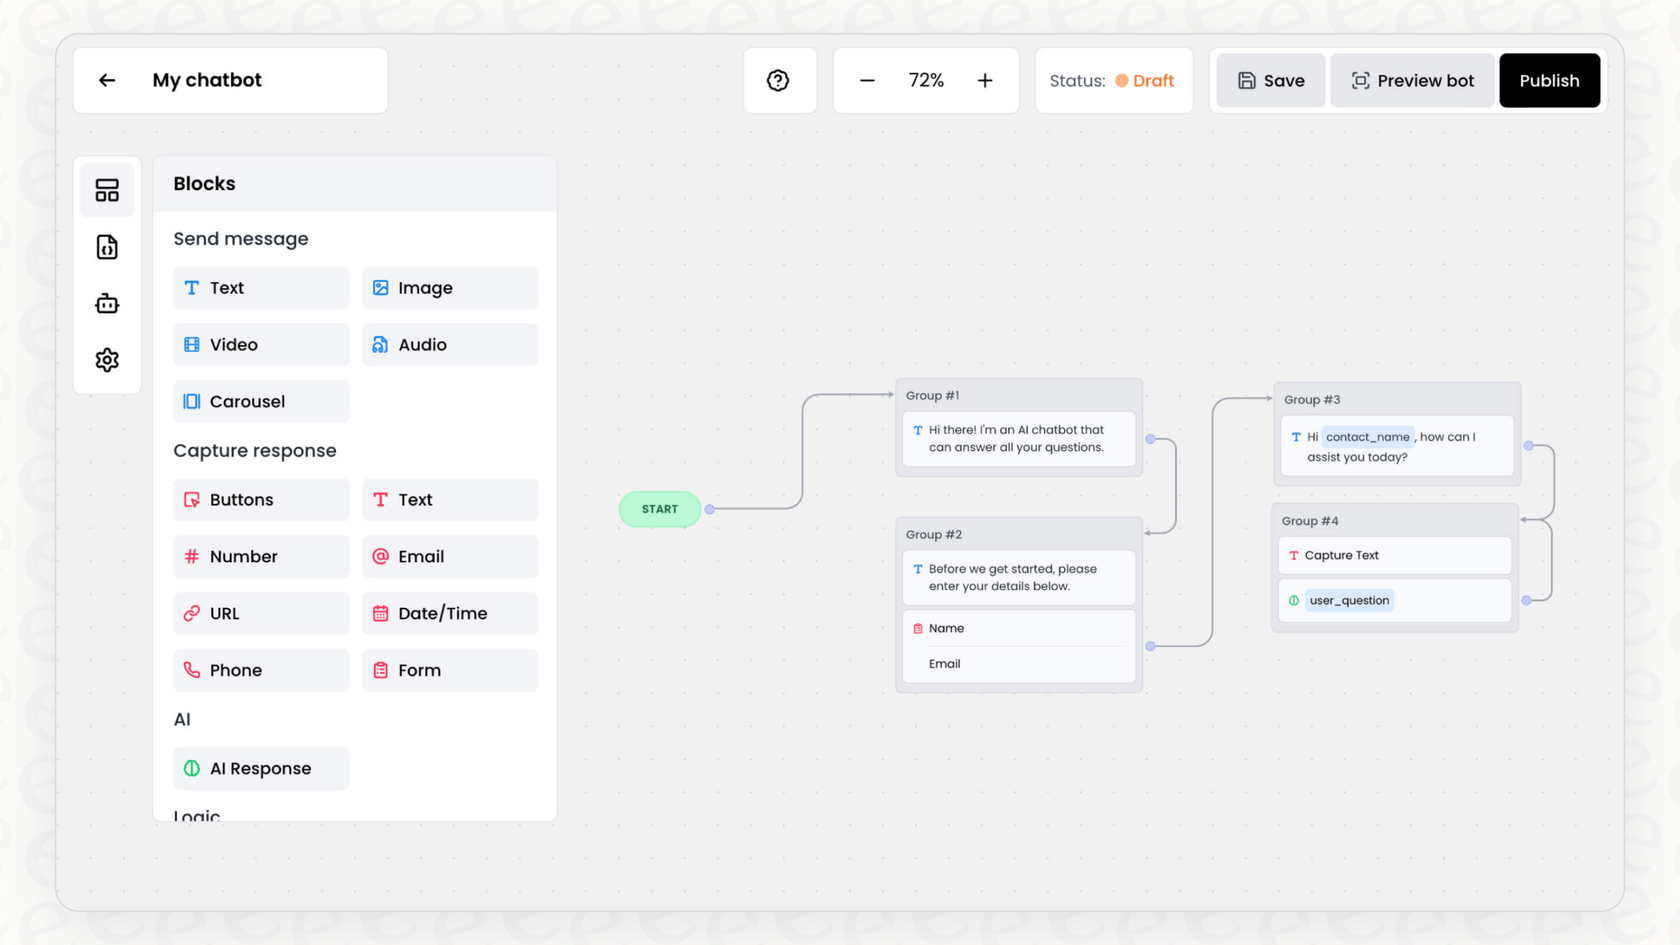Open the bot sidebar icon
This screenshot has height=945, width=1680.
coord(107,303)
